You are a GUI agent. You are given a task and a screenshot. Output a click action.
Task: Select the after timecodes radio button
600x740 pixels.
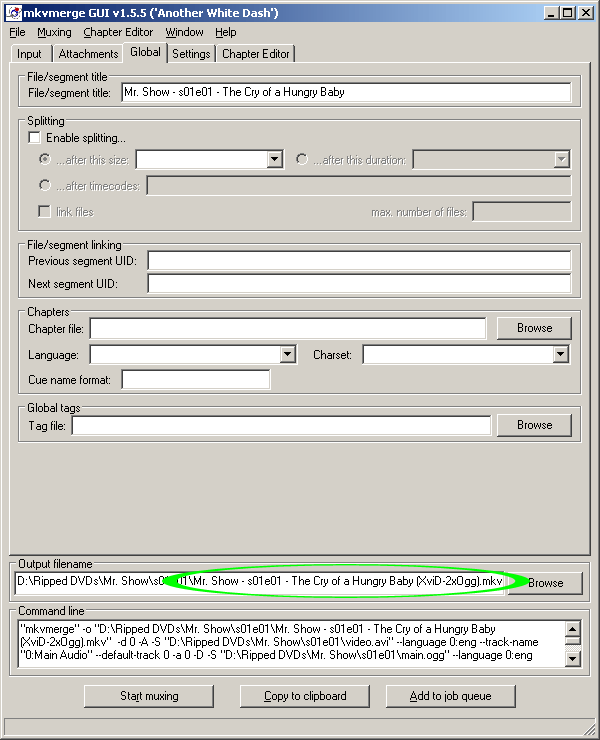click(x=45, y=185)
